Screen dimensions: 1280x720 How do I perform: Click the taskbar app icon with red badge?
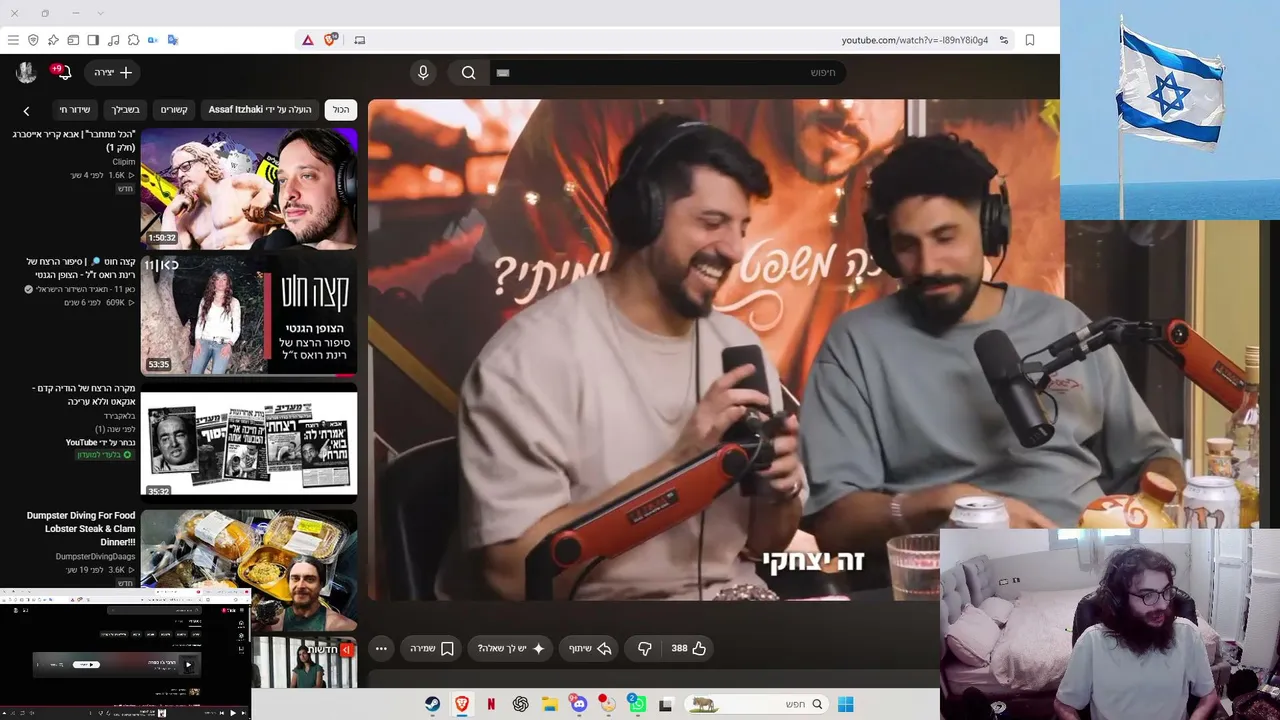pyautogui.click(x=607, y=704)
